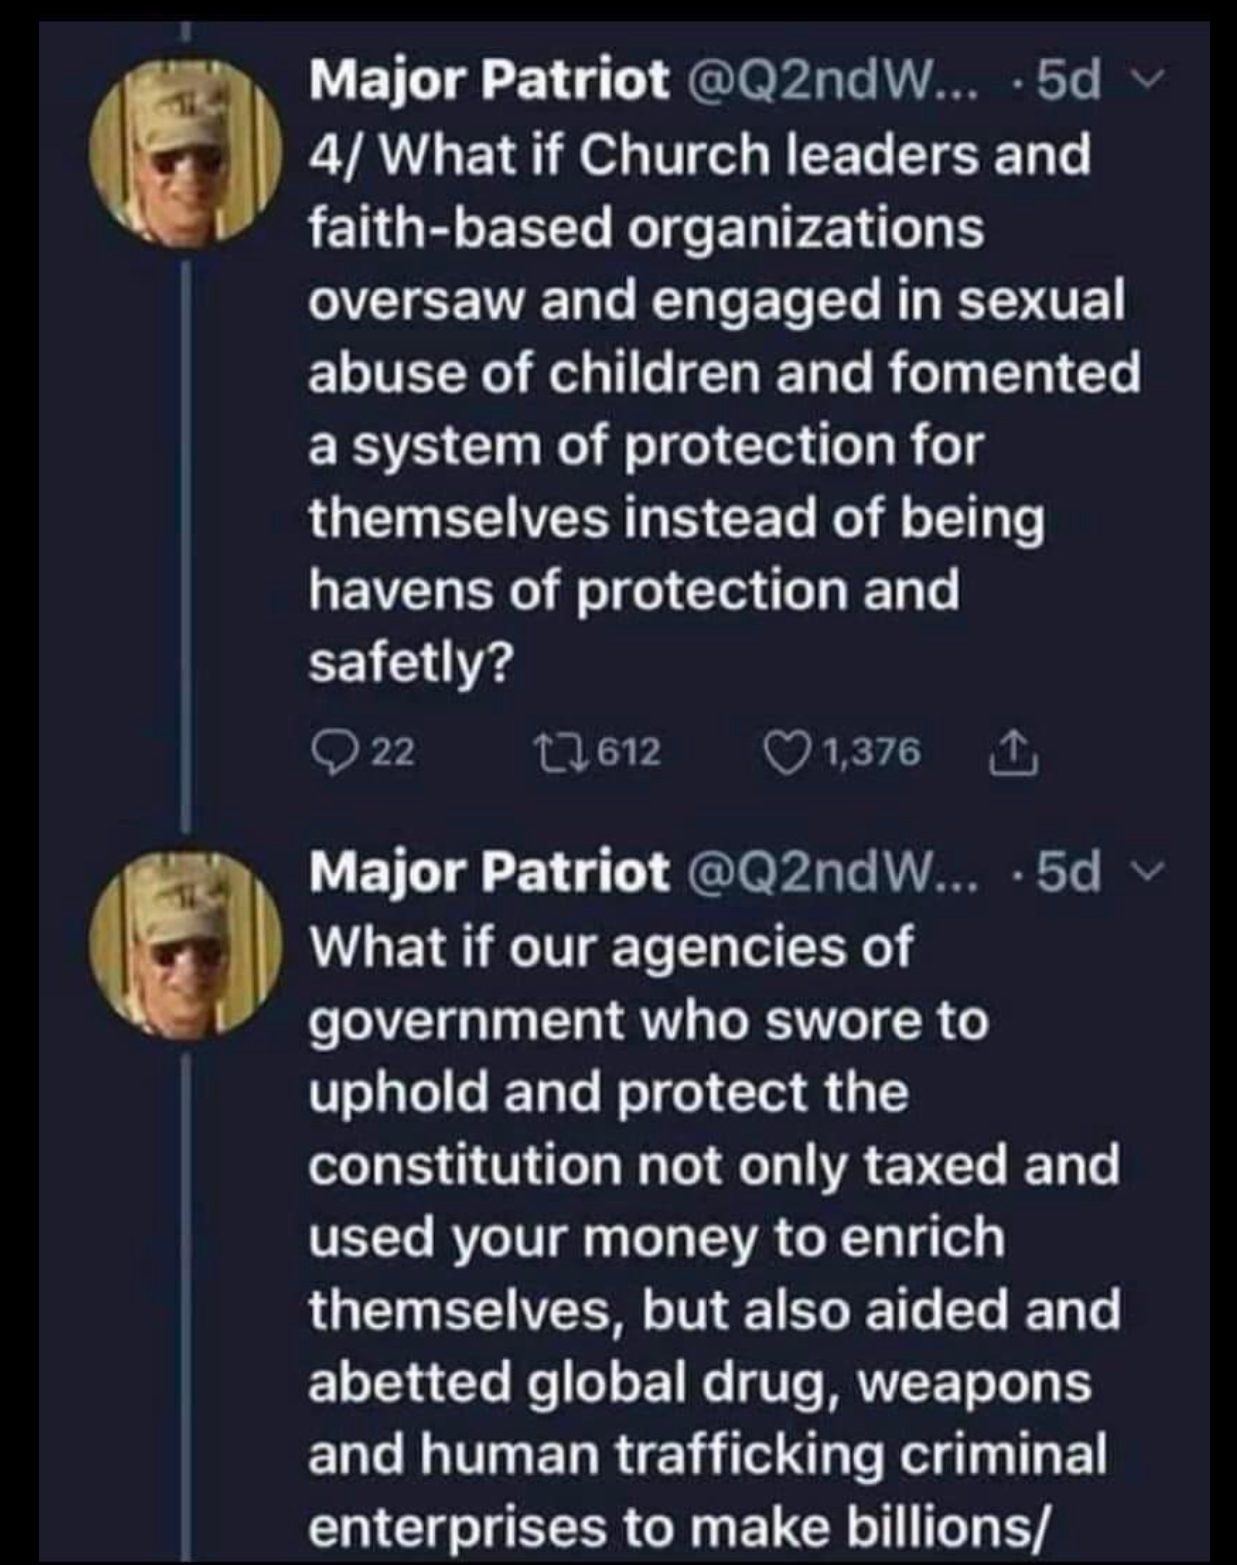Open the first tweet's 5d timestamp
The width and height of the screenshot is (1237, 1565).
tap(1069, 80)
